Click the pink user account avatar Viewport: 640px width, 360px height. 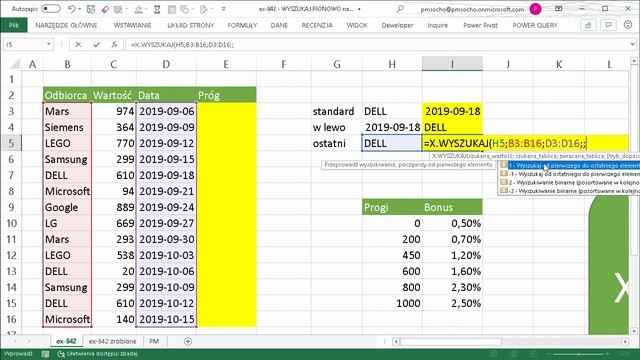pyautogui.click(x=535, y=9)
